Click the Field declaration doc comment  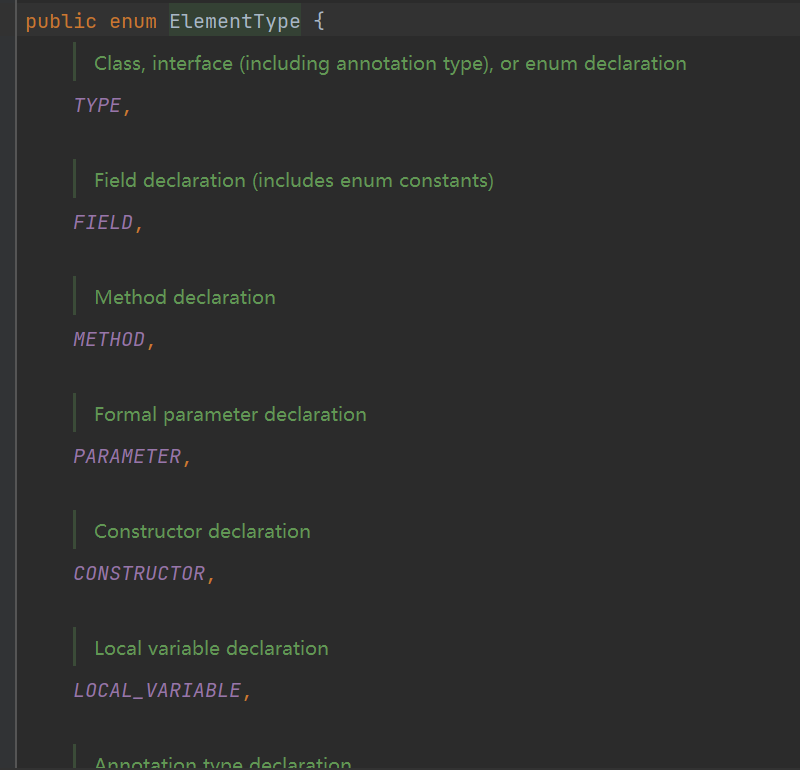point(294,181)
